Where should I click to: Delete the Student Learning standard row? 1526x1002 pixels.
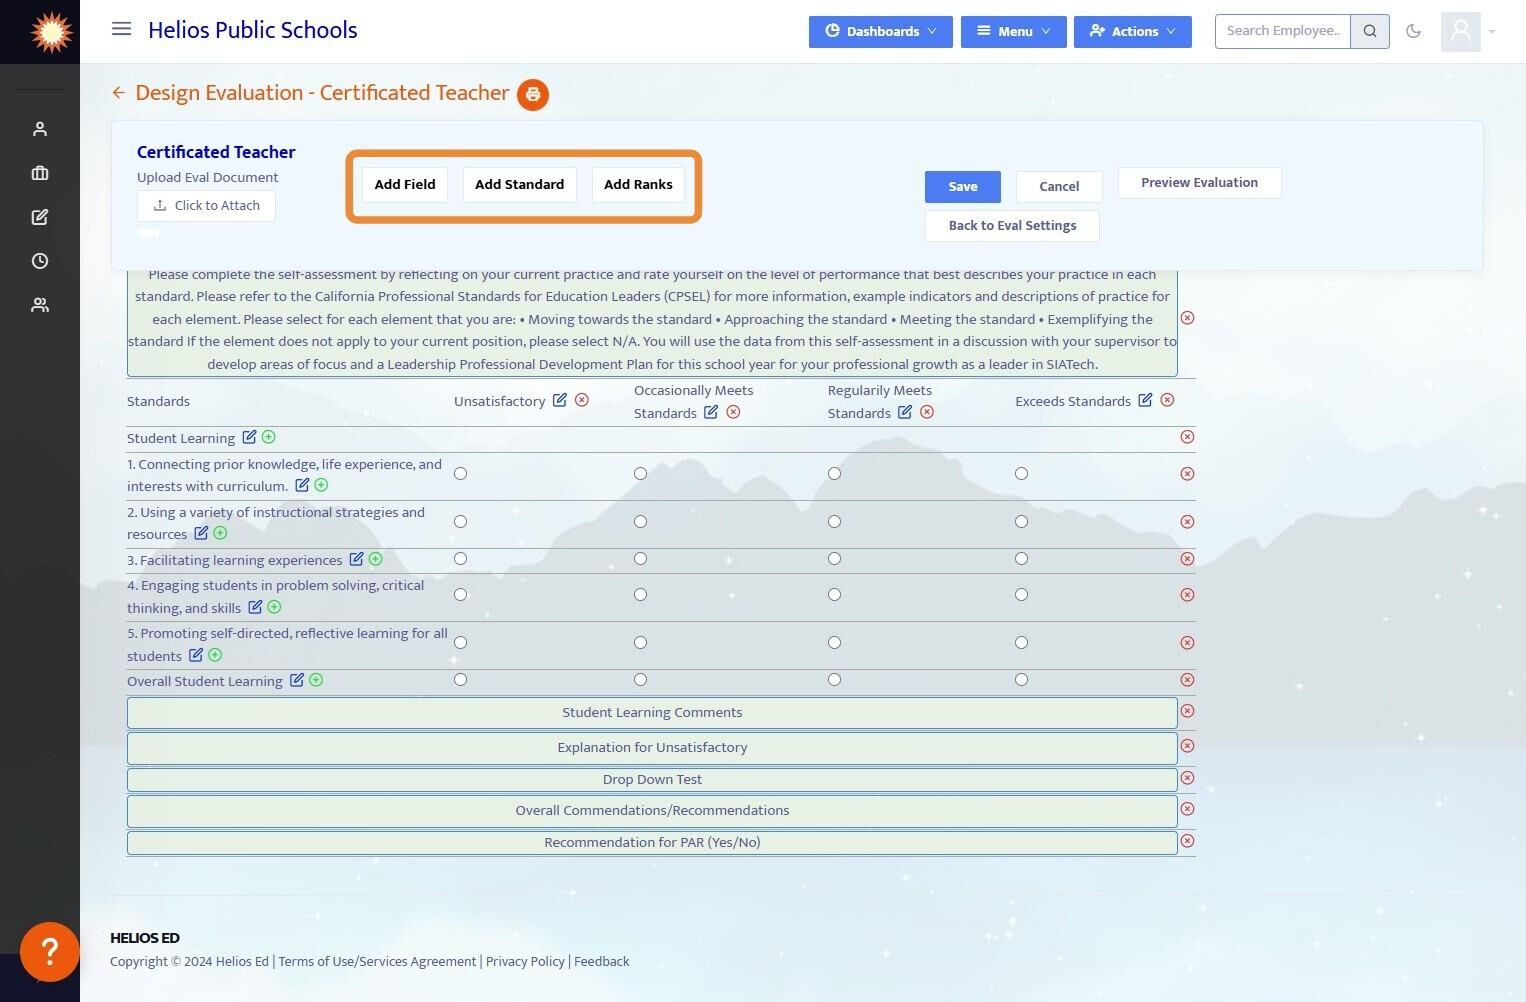(x=1187, y=437)
